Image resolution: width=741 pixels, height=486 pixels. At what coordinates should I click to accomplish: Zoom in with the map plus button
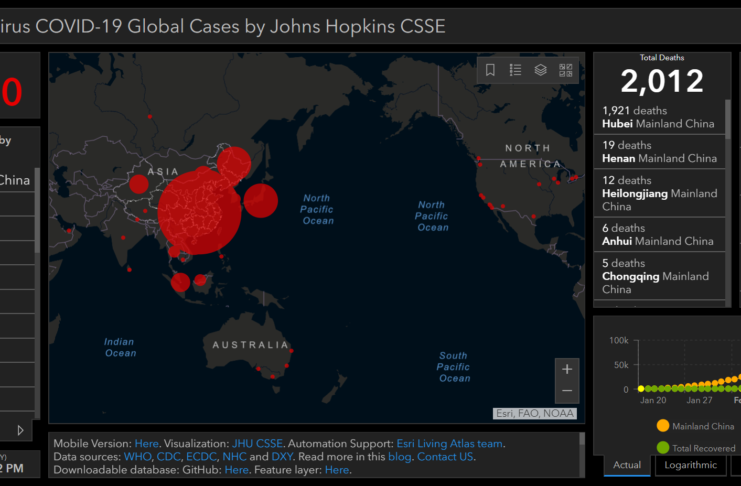(567, 369)
